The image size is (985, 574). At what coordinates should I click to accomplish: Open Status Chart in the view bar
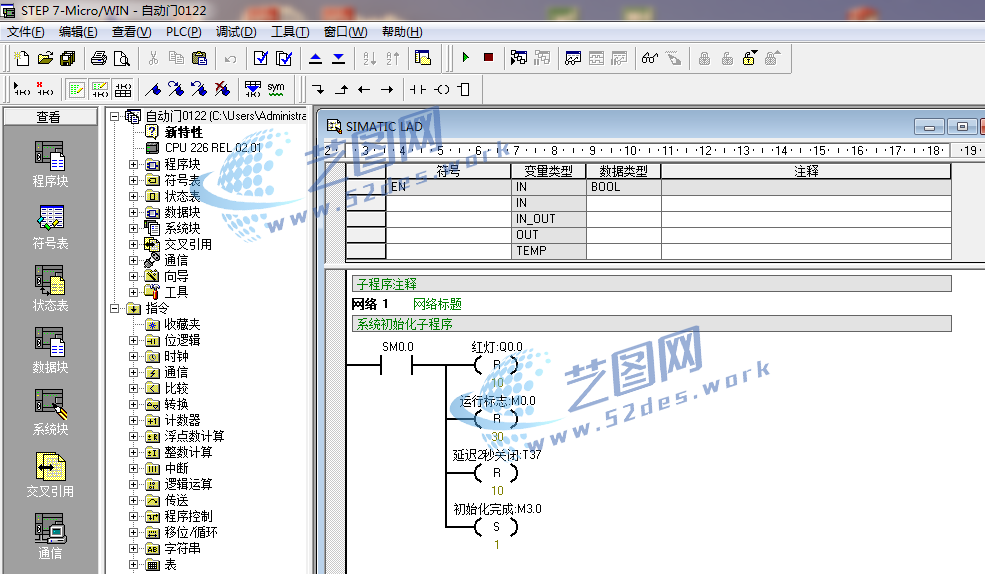(x=50, y=288)
